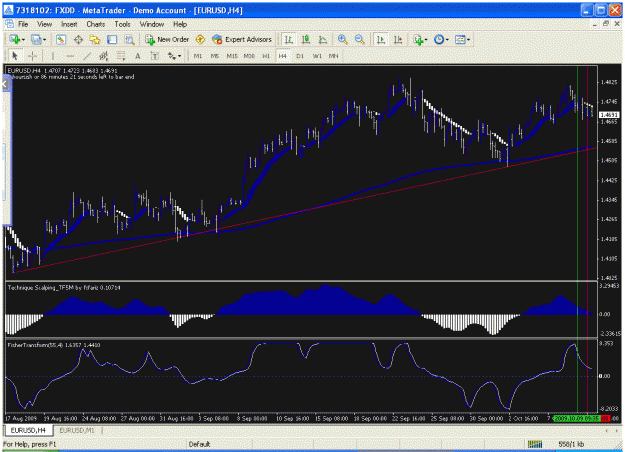Select the Trendline drawing tool
Screen dimensions: 625x452
87,56
